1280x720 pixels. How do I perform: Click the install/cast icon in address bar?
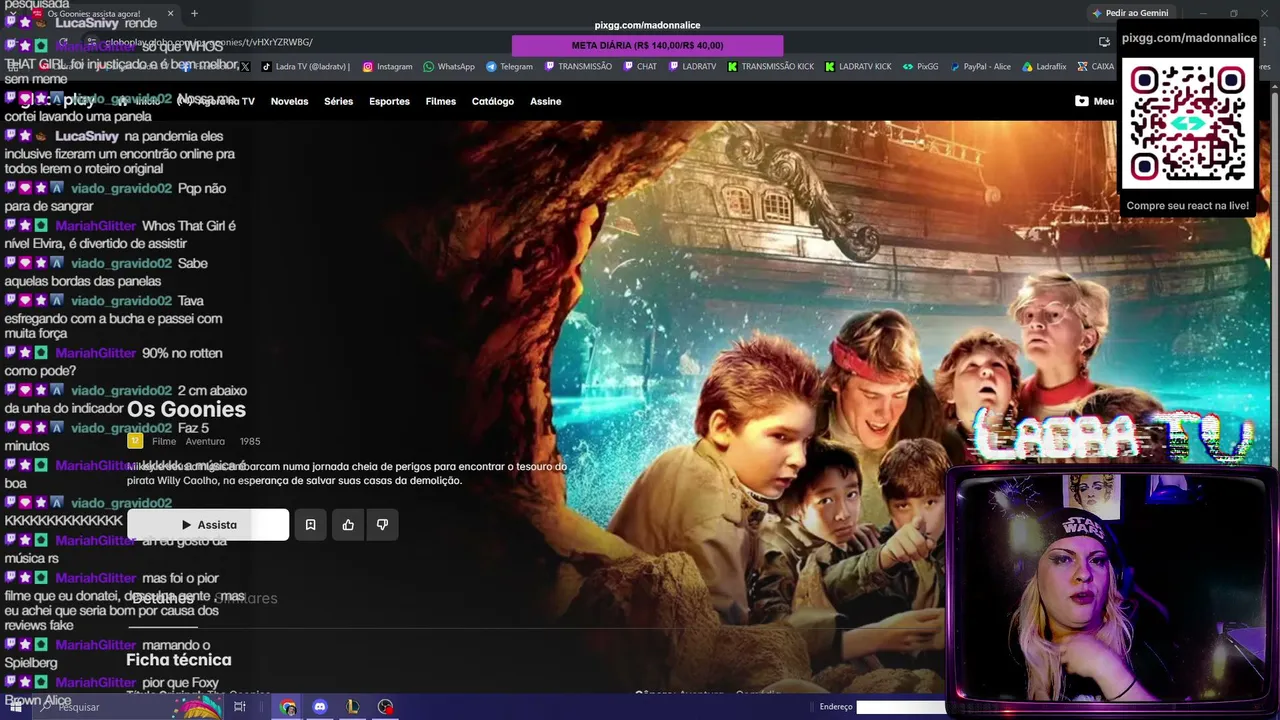(1104, 42)
